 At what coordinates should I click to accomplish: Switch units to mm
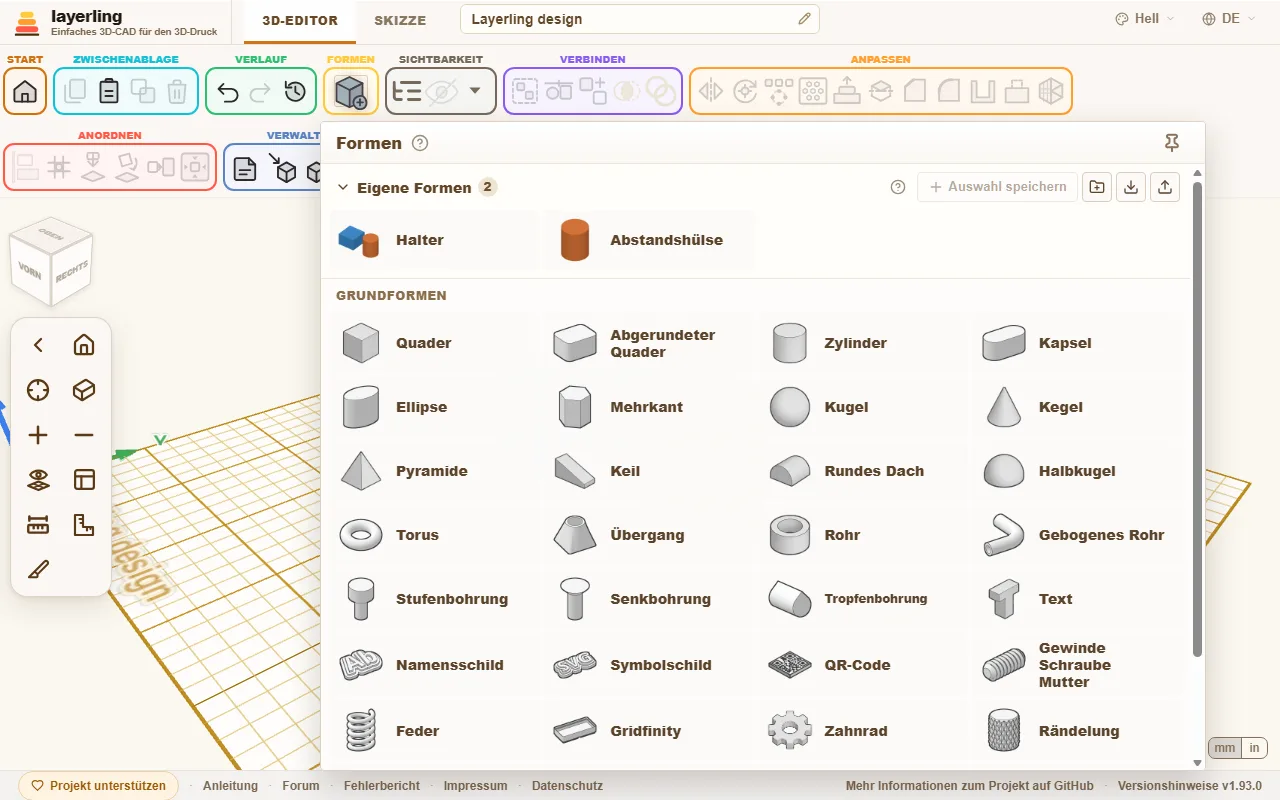click(1225, 748)
